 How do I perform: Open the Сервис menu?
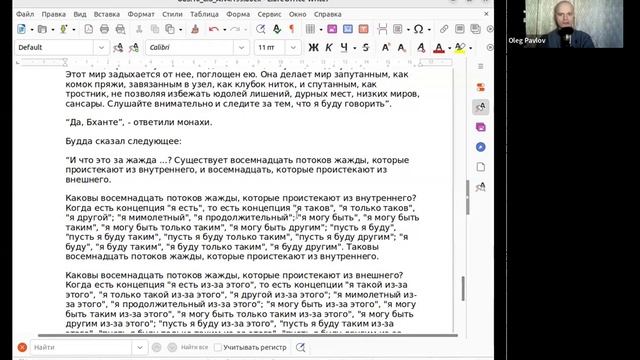pos(269,14)
